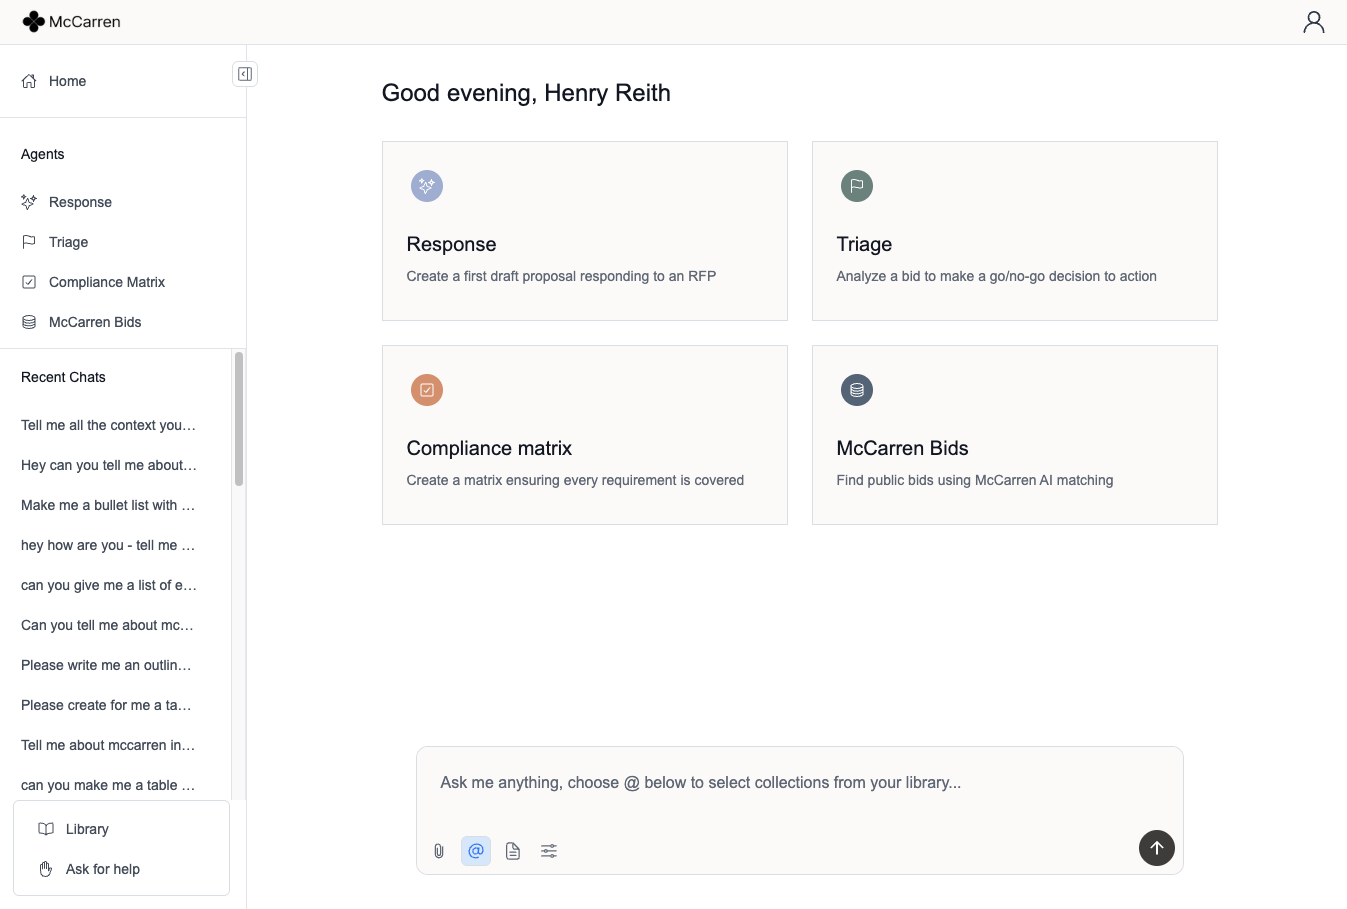1347x909 pixels.
Task: Click the Response sparkle icon in the sidebar
Action: click(x=29, y=202)
